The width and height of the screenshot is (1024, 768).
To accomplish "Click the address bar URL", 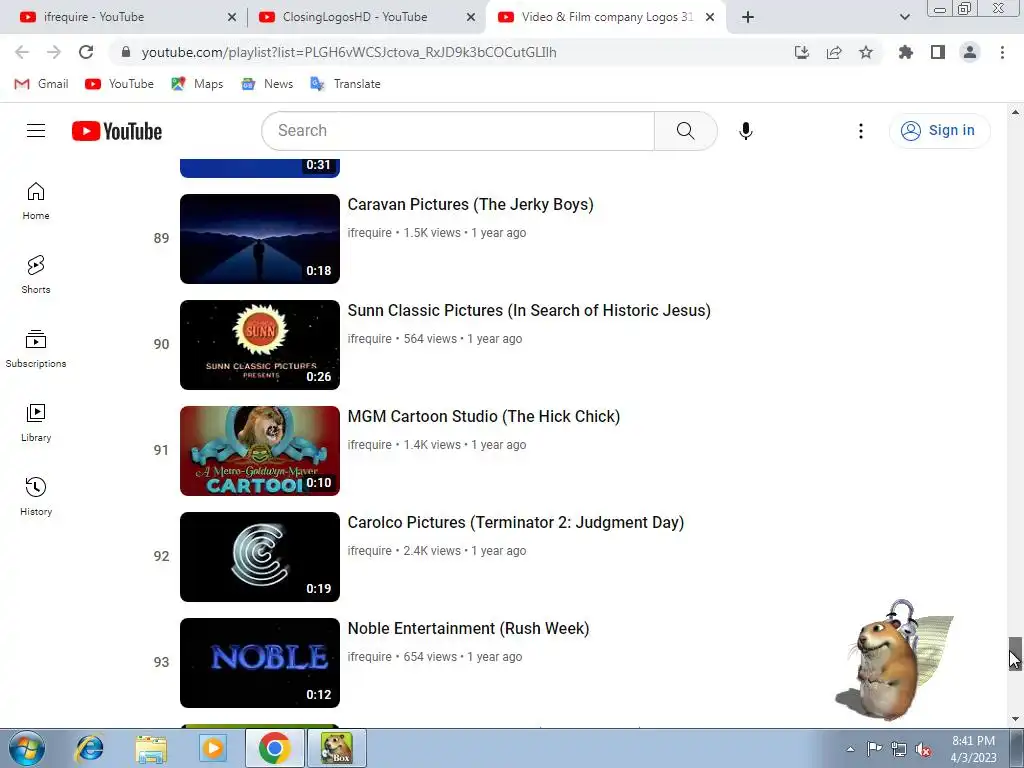I will (349, 52).
